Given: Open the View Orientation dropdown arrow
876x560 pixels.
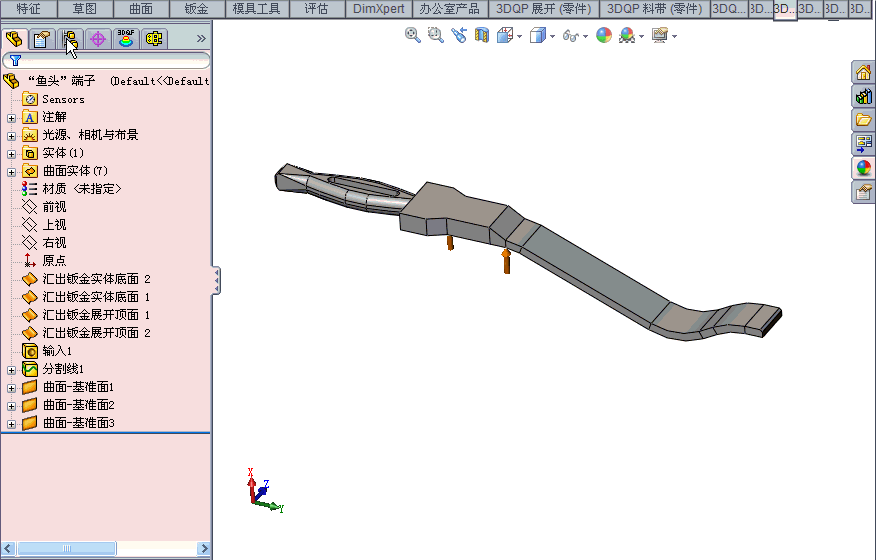Looking at the screenshot, I should (x=520, y=36).
